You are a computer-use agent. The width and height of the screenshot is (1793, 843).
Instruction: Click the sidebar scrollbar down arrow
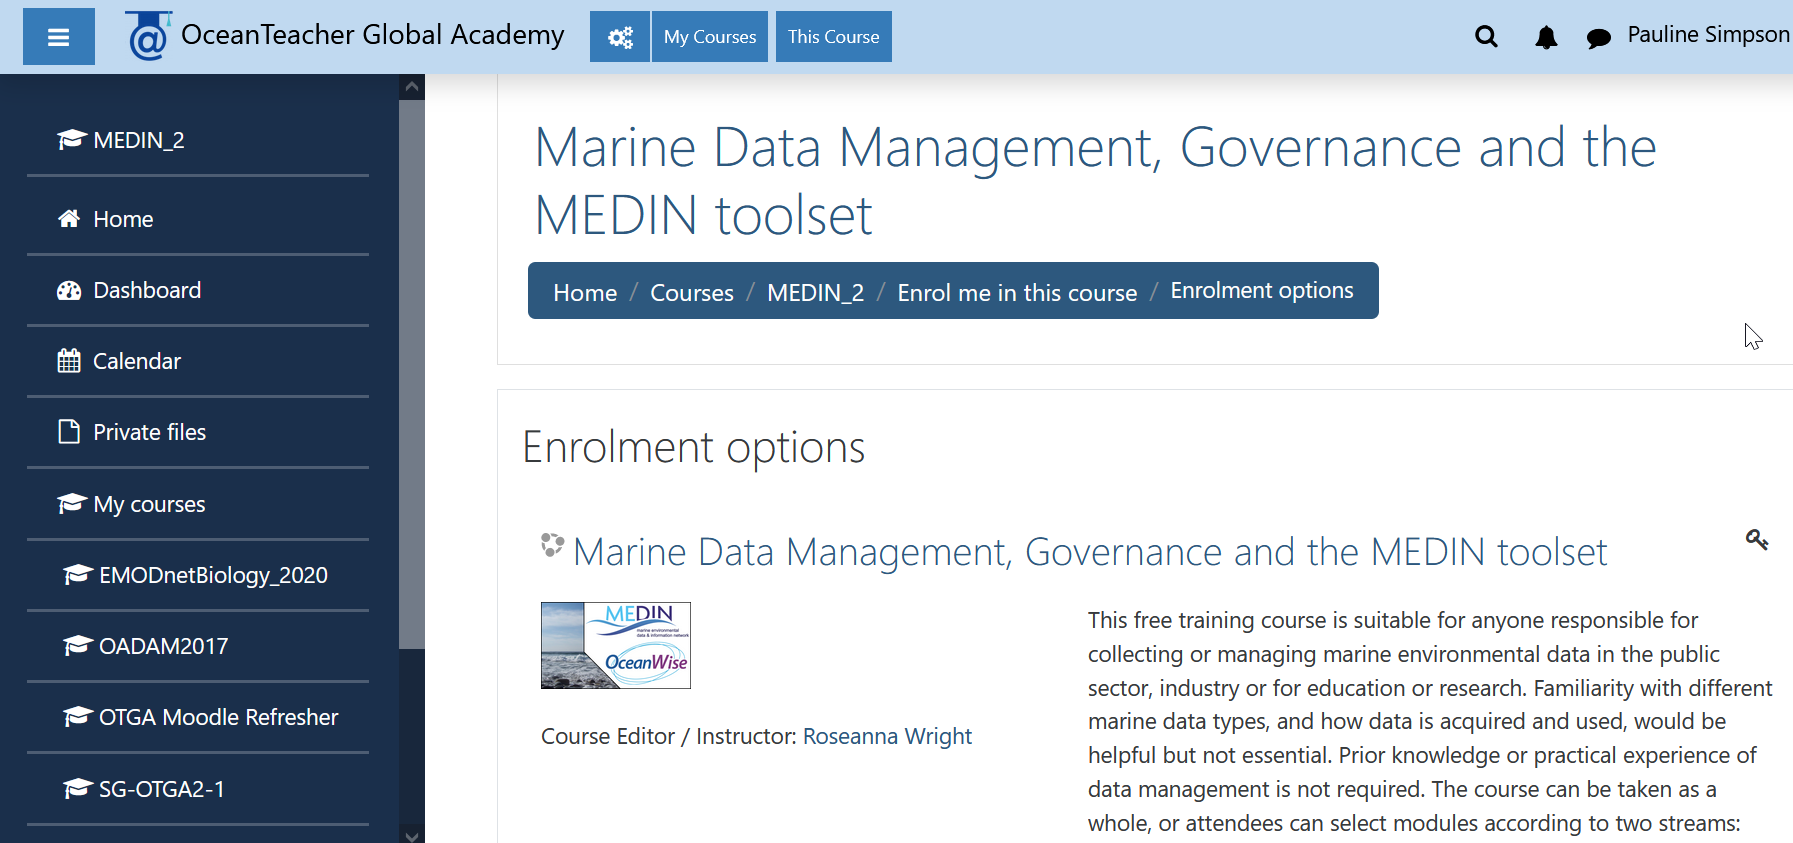(411, 834)
